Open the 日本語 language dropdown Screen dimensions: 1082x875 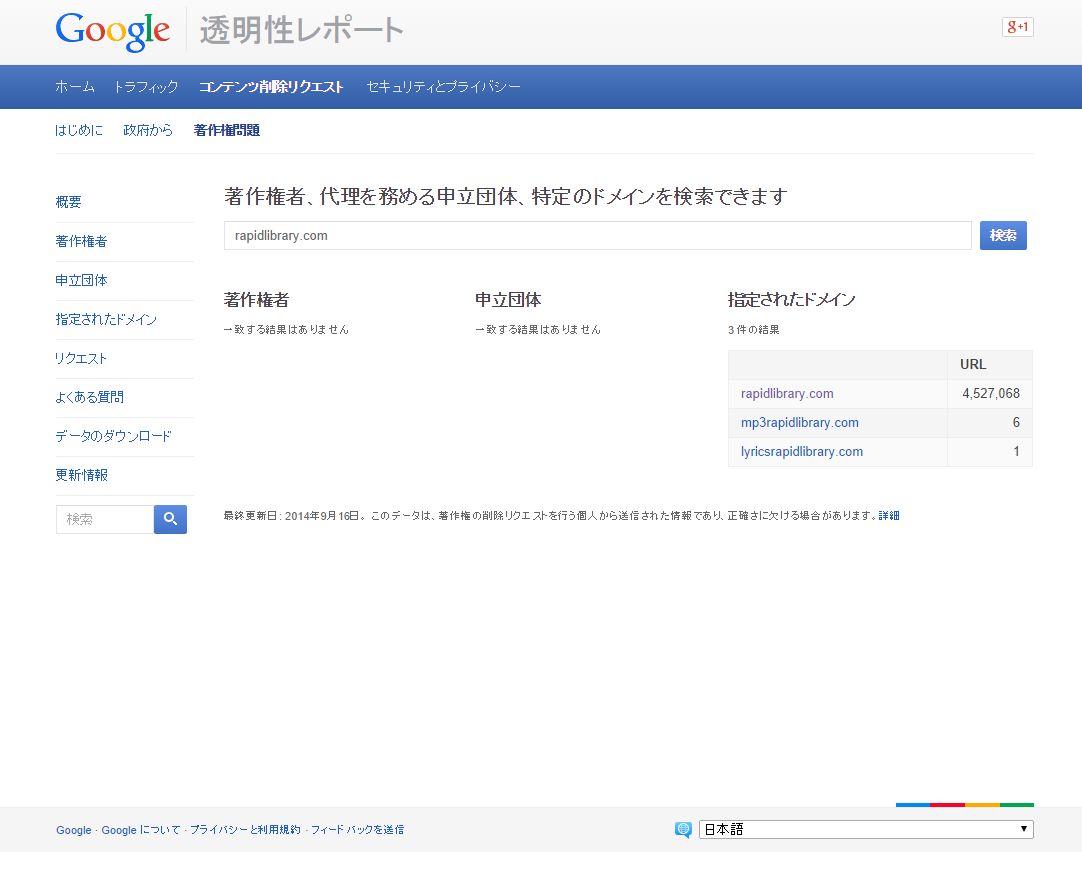pos(866,829)
